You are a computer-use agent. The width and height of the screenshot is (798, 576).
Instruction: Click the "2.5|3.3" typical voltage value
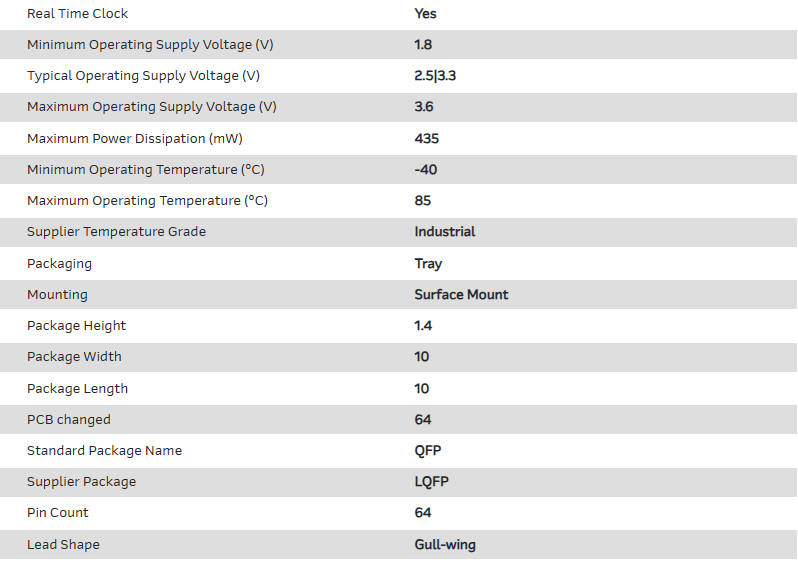435,76
